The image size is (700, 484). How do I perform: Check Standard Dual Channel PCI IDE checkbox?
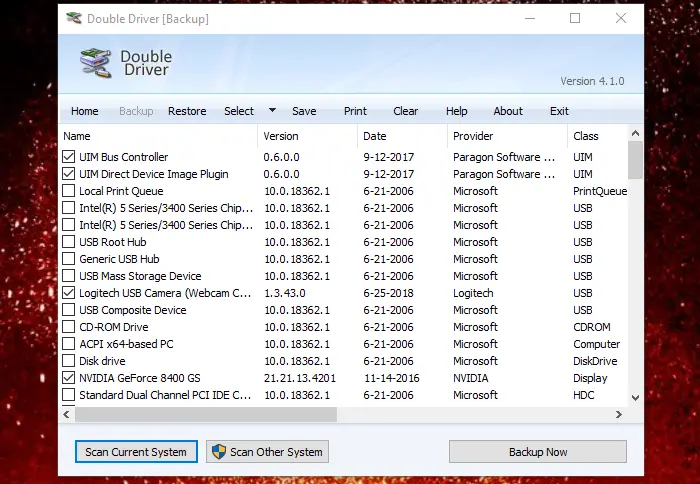coord(68,395)
